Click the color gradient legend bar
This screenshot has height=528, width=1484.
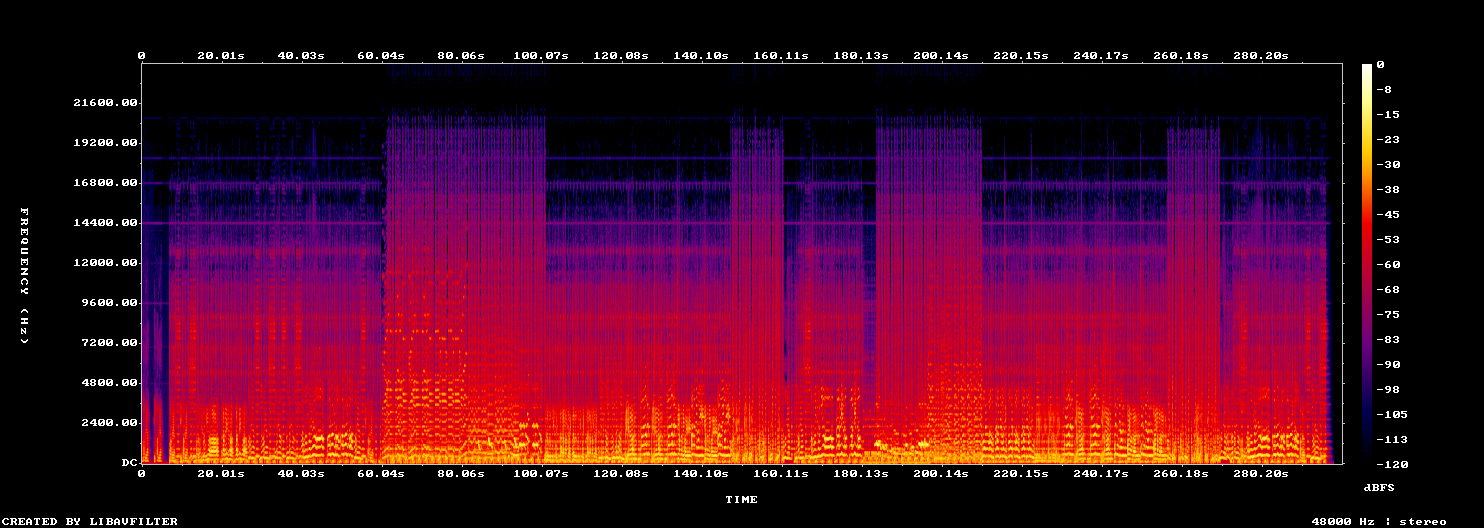click(1367, 263)
